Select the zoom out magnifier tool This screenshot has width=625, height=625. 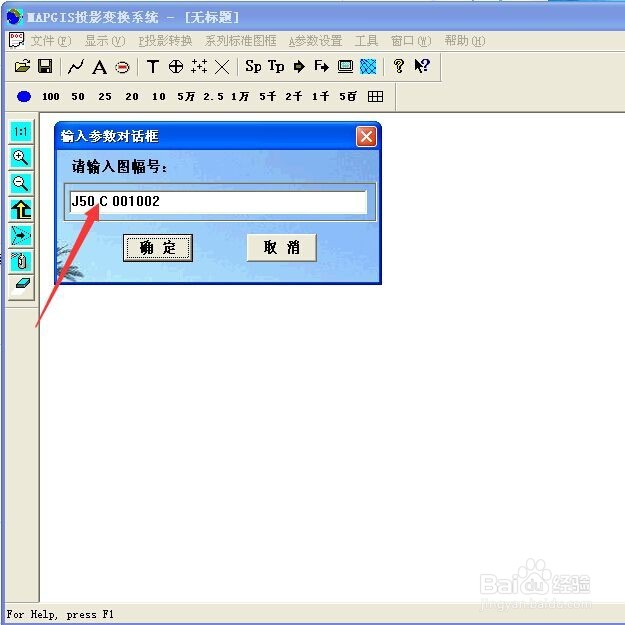tap(21, 184)
